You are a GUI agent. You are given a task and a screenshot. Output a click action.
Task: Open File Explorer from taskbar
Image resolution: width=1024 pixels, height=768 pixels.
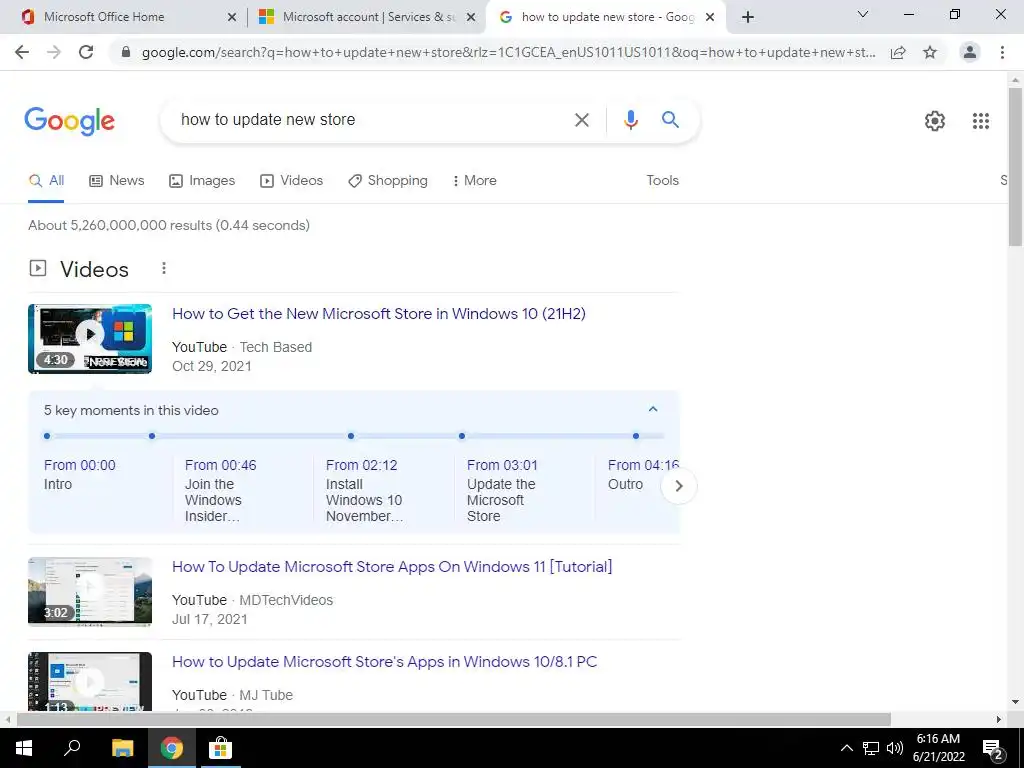122,748
